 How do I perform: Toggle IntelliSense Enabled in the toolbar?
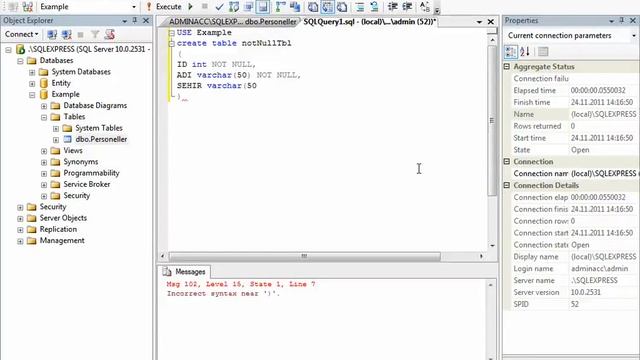click(x=263, y=7)
